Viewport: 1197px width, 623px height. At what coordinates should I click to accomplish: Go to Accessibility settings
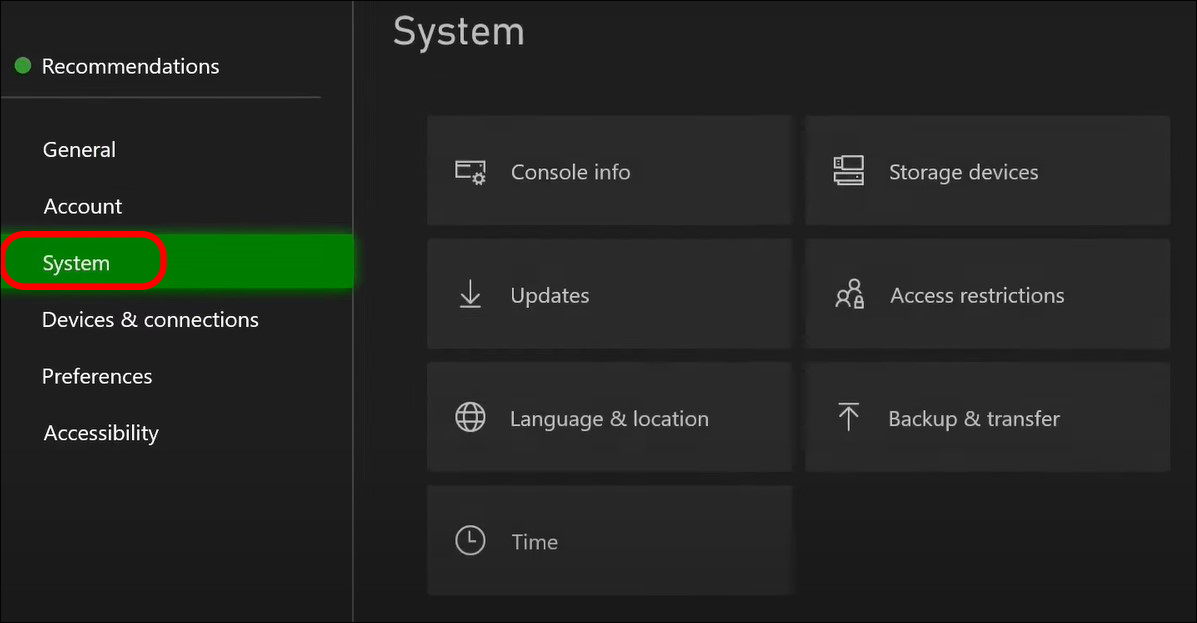[100, 432]
